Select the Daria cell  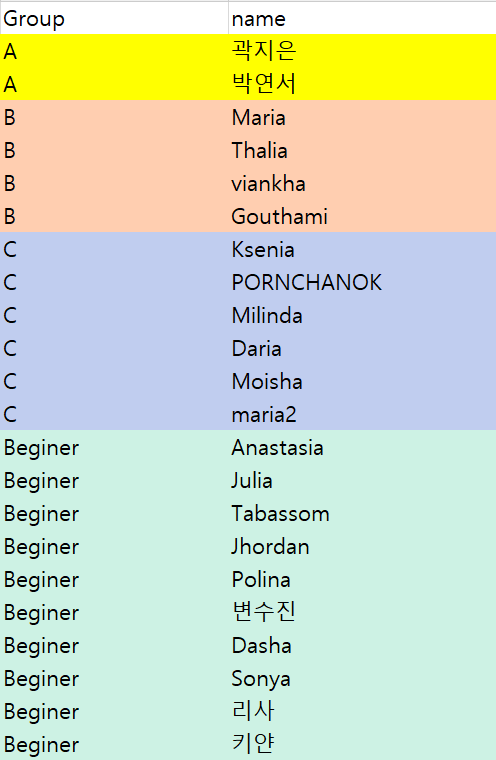click(362, 348)
